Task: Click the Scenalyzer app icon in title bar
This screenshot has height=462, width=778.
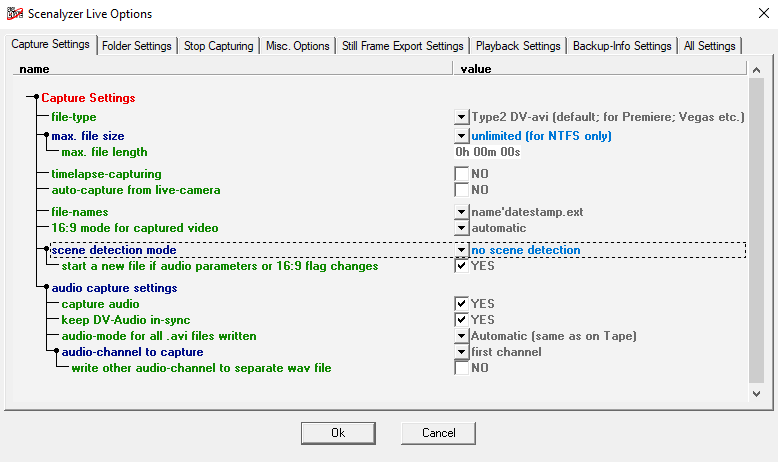Action: pos(14,12)
